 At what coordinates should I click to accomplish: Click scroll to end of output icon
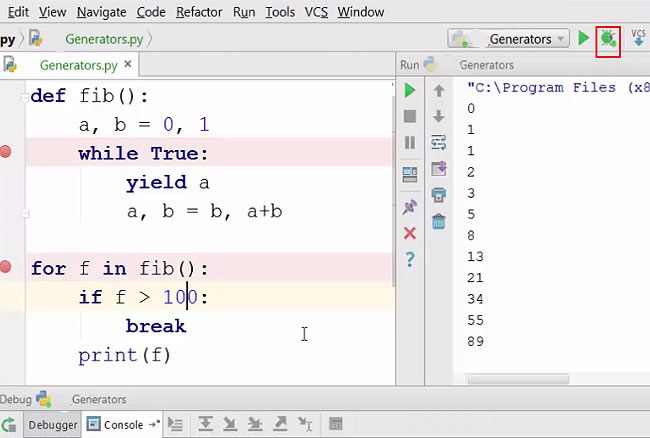(x=439, y=168)
